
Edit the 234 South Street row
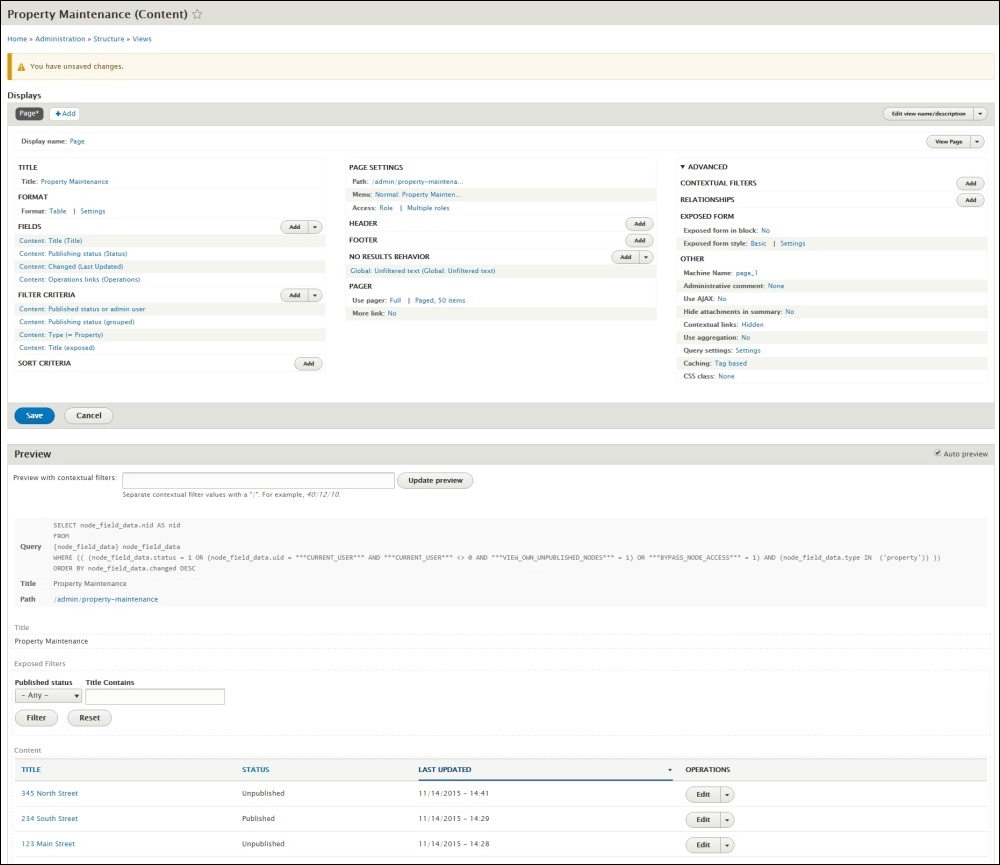coord(703,820)
